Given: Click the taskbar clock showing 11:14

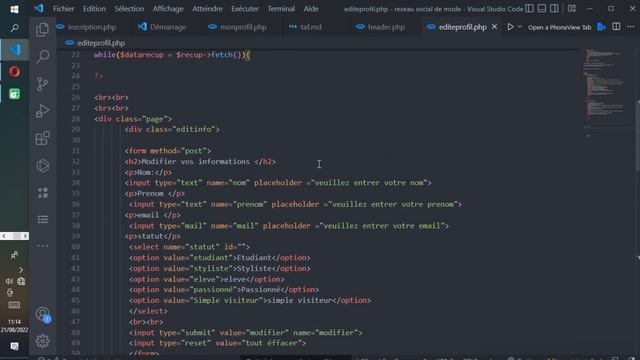Looking at the screenshot, I should pyautogui.click(x=14, y=326).
